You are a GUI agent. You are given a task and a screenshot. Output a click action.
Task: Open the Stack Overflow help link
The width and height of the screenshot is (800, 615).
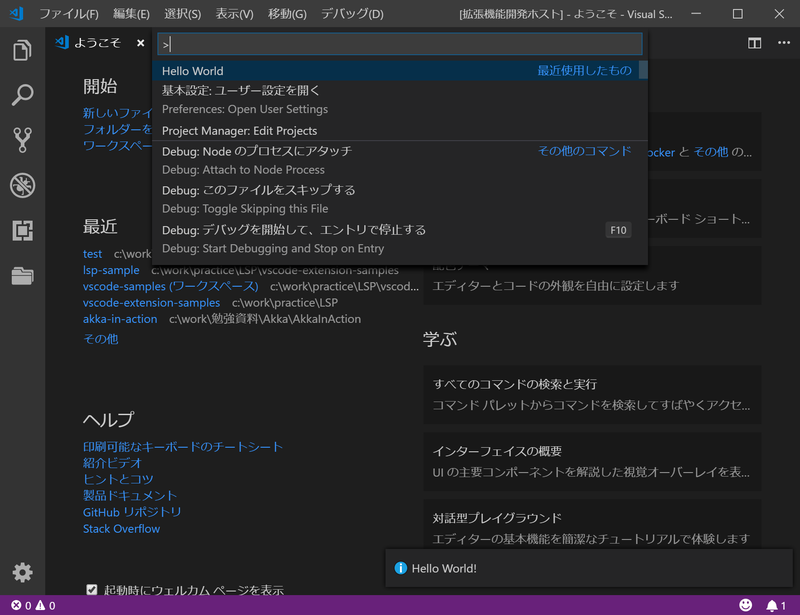tap(121, 529)
